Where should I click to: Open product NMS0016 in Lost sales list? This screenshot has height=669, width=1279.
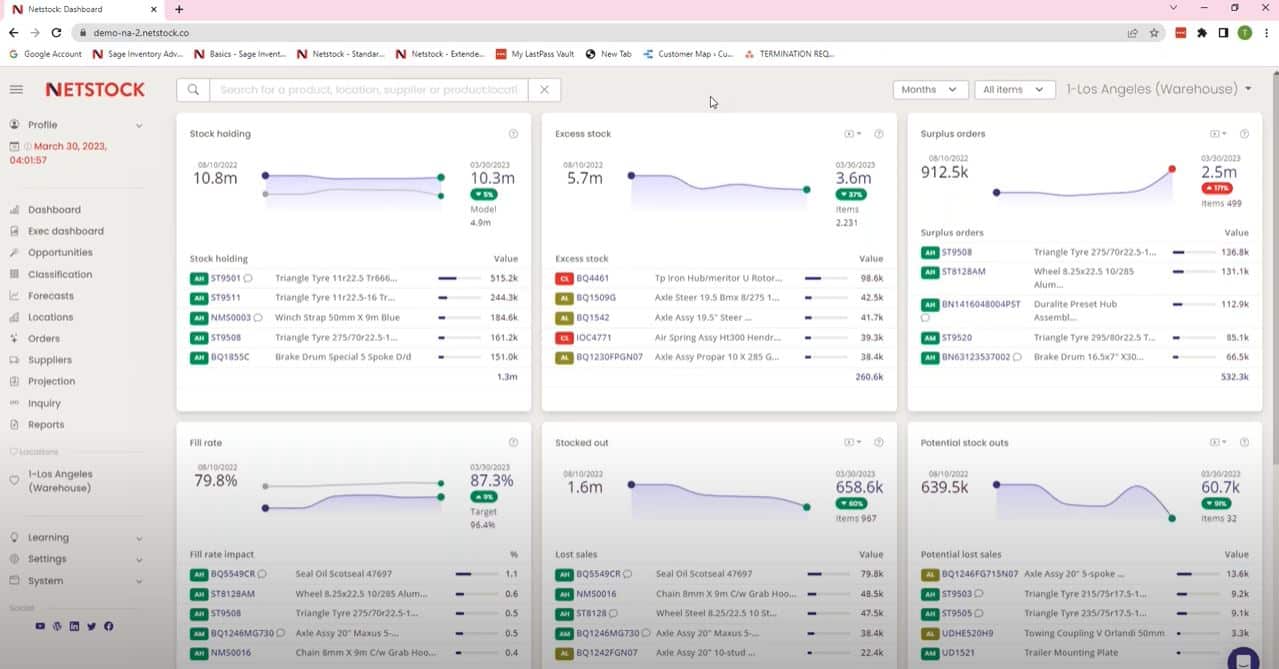point(596,594)
